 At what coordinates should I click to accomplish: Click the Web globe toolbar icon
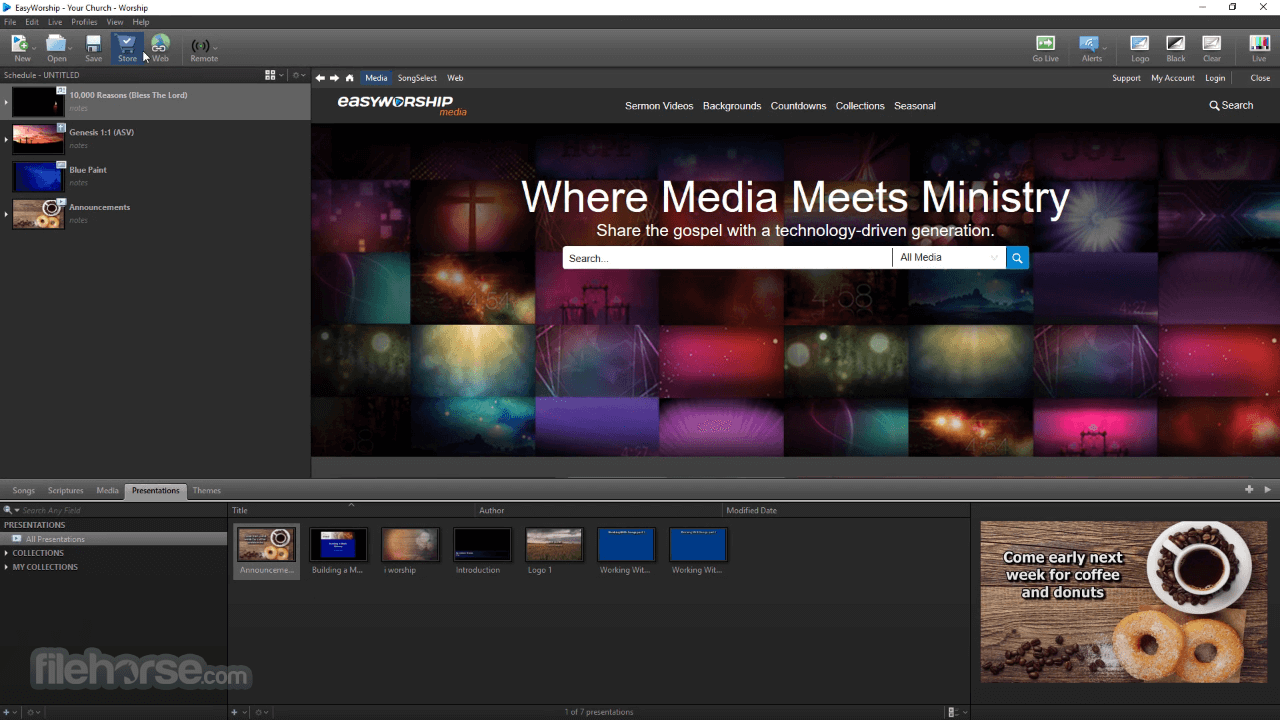pyautogui.click(x=160, y=44)
